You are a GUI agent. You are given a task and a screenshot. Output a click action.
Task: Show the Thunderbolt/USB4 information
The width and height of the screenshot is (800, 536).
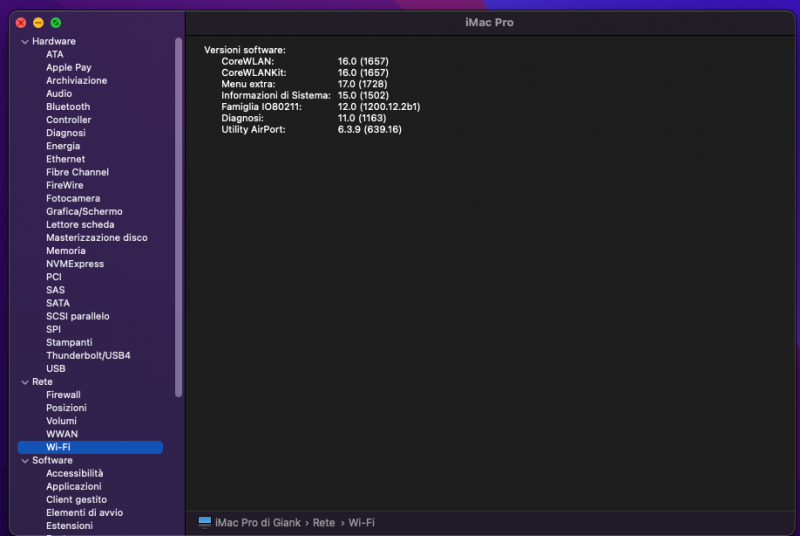click(88, 356)
